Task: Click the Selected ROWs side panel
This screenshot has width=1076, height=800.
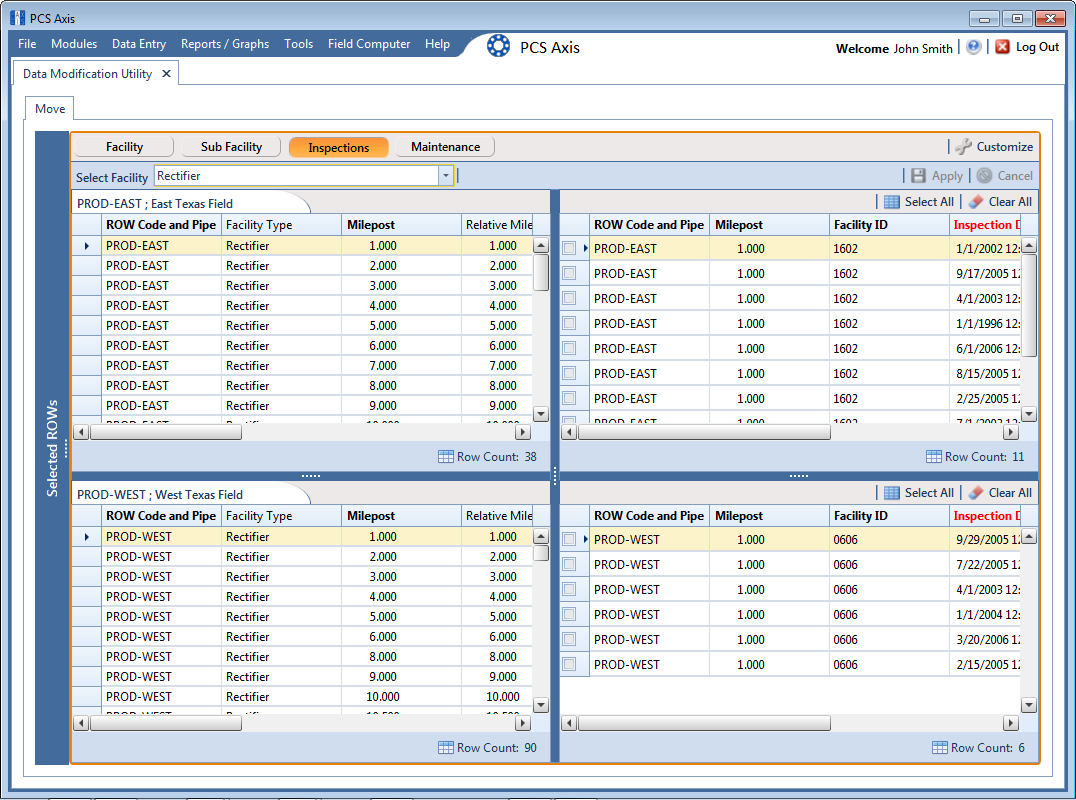Action: (52, 448)
